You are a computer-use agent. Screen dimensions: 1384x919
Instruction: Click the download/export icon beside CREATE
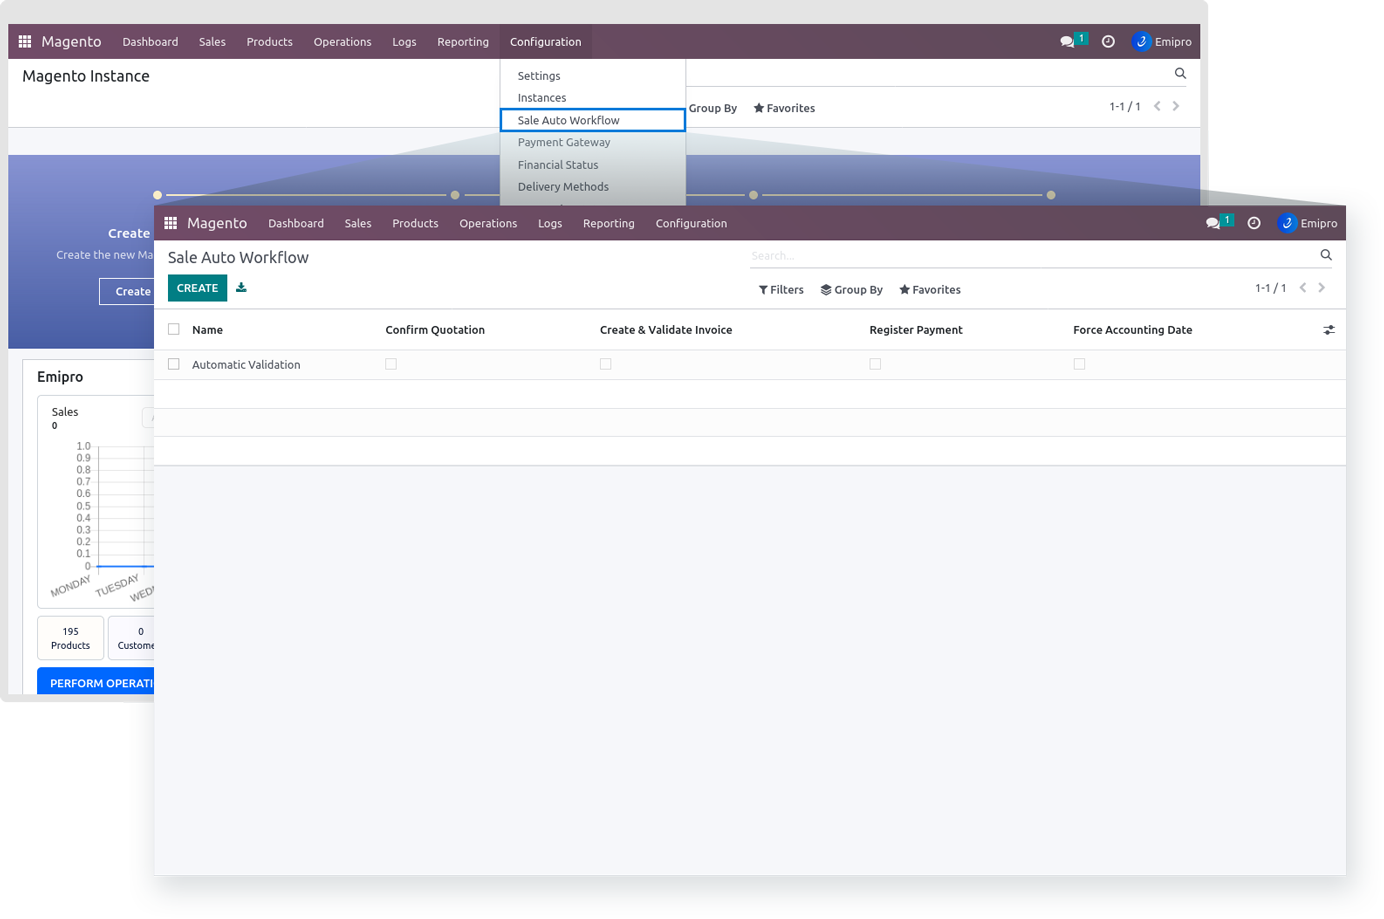point(241,288)
